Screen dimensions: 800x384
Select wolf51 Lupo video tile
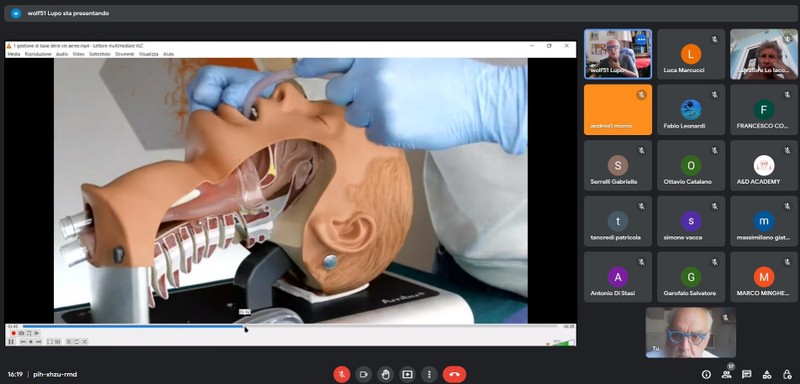618,54
